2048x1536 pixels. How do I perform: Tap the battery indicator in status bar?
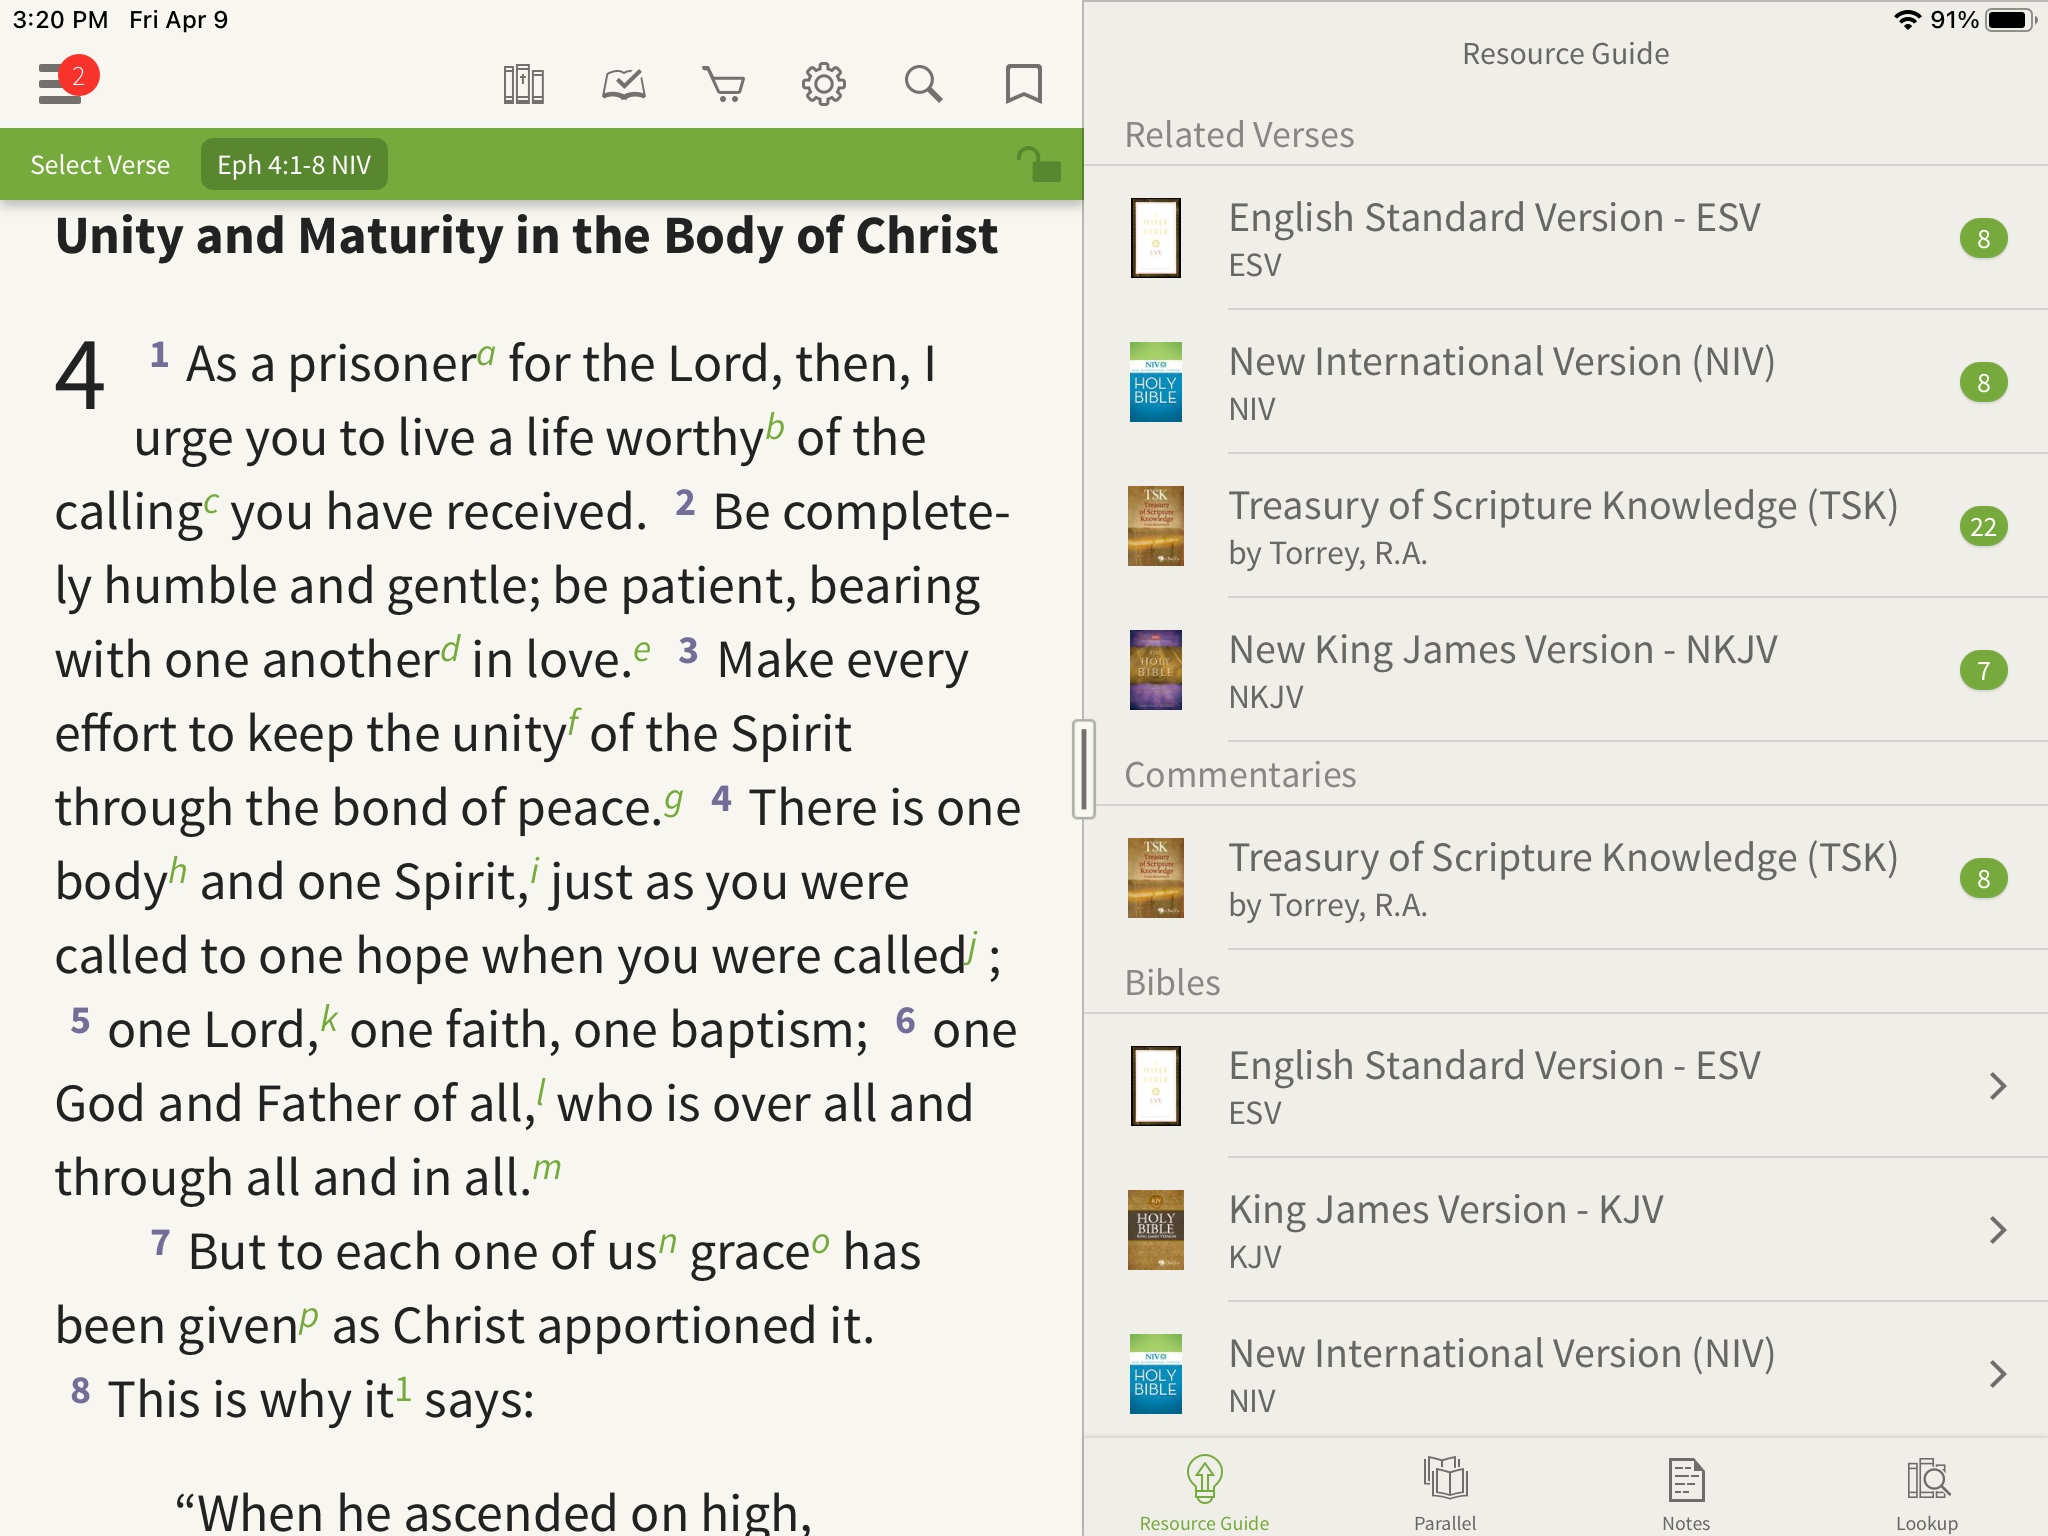(2011, 20)
